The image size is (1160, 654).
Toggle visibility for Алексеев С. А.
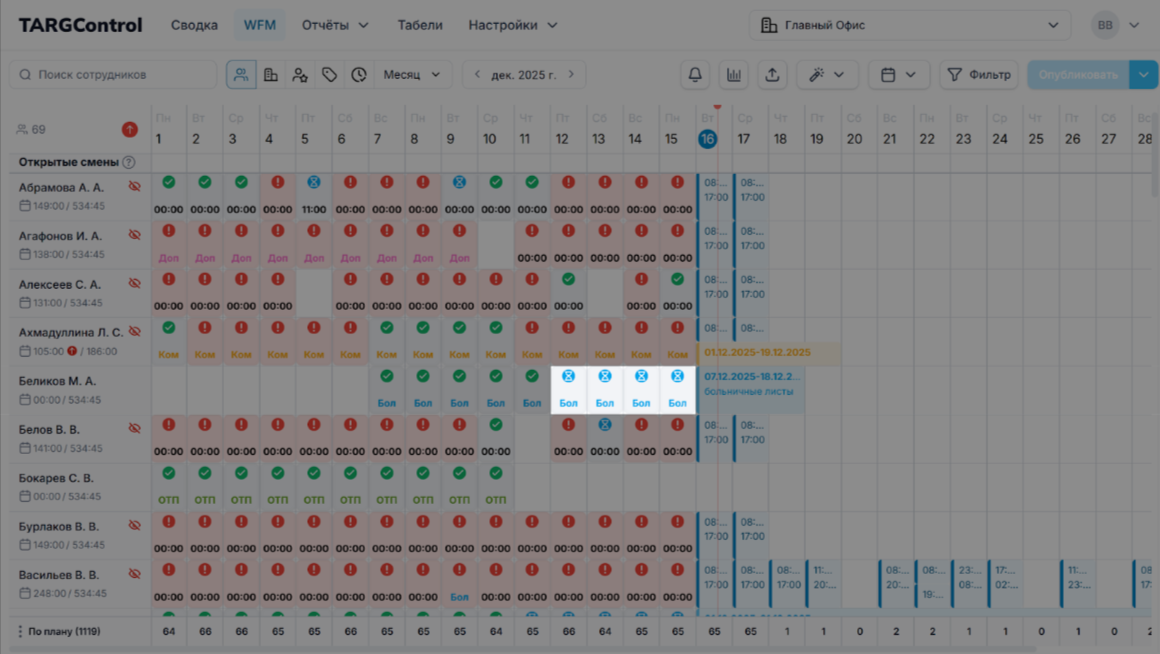[134, 284]
